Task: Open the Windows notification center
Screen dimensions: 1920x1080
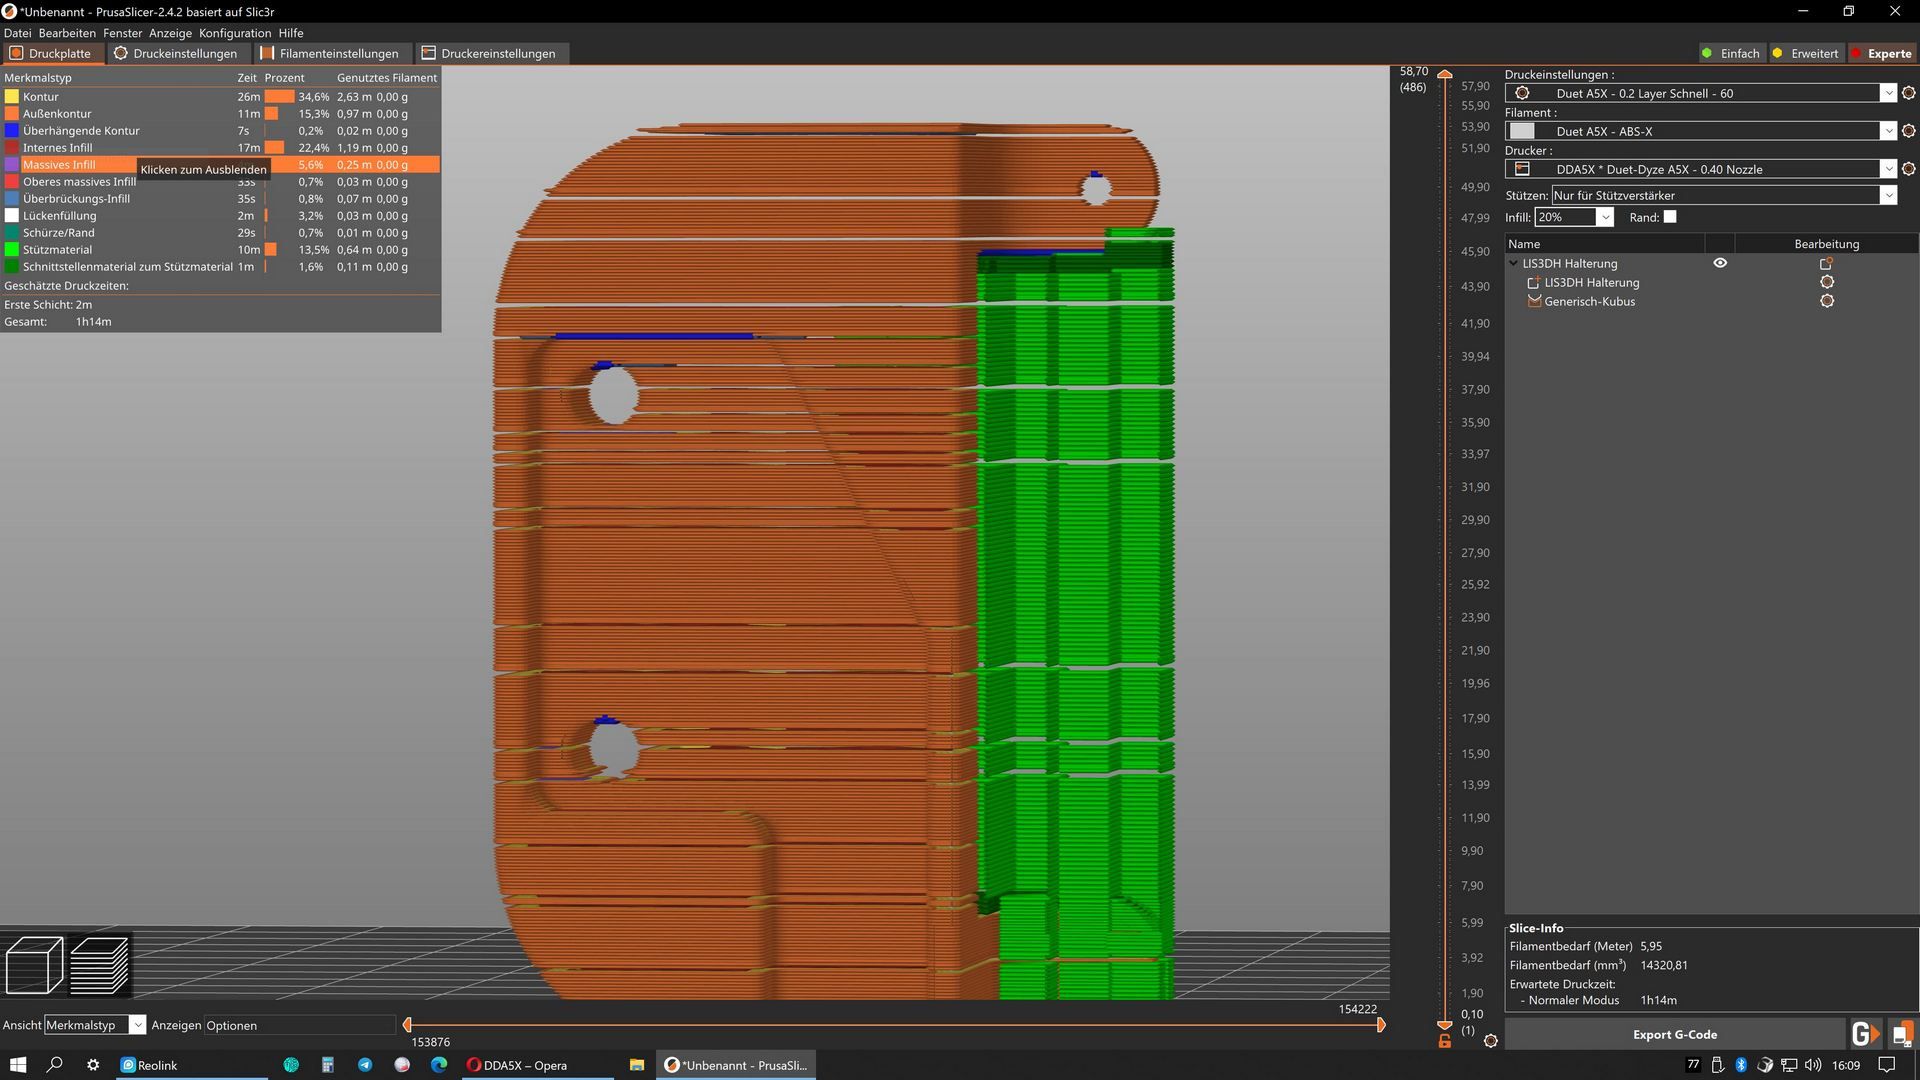Action: coord(1886,1065)
